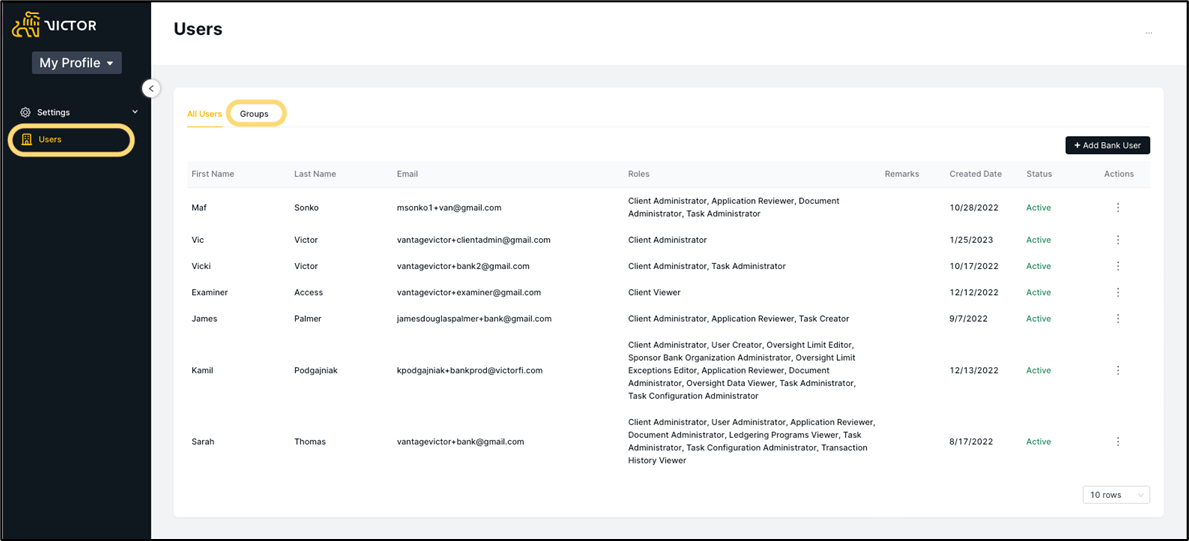Open the actions menu for Vic Victor
The width and height of the screenshot is (1189, 541).
(1118, 240)
